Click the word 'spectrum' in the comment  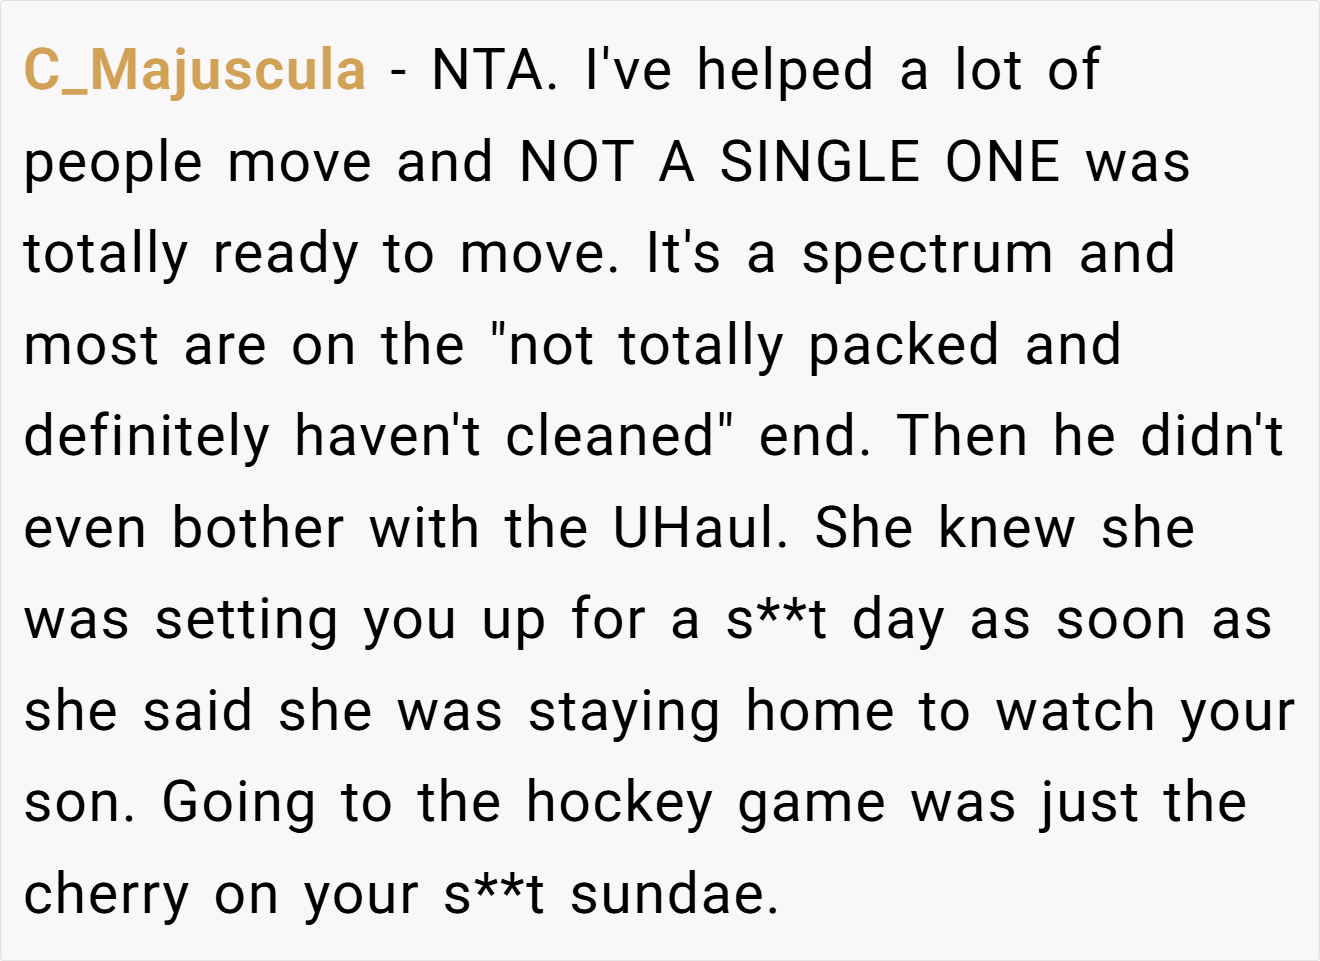[x=928, y=254]
